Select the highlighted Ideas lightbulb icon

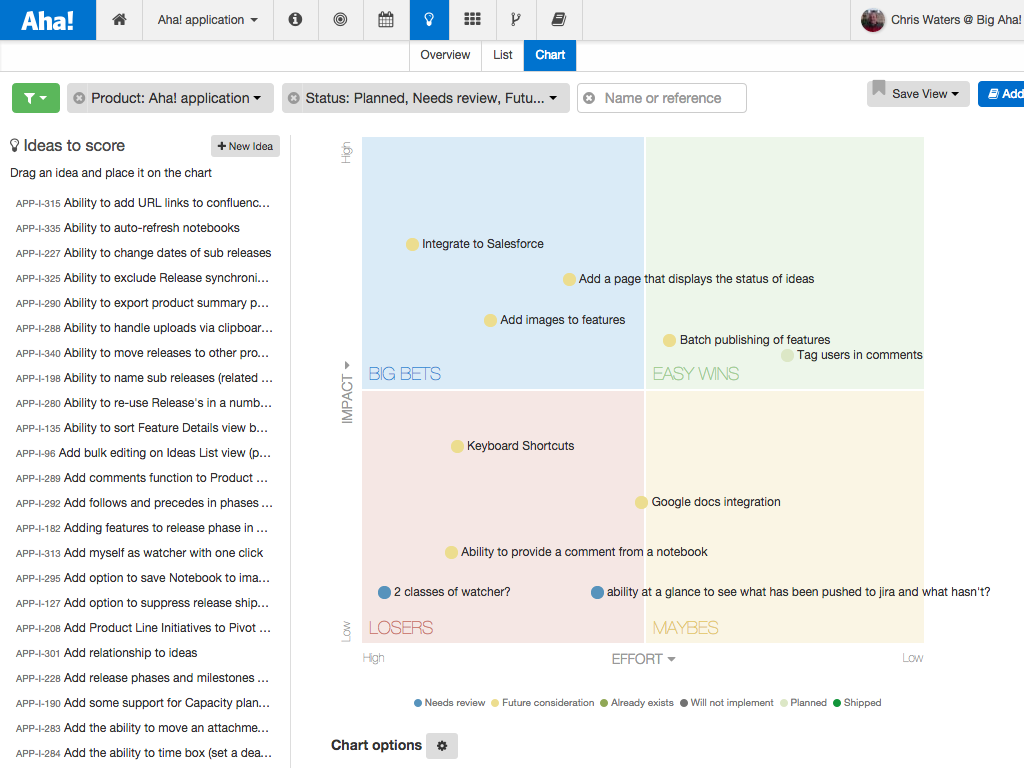pyautogui.click(x=429, y=19)
